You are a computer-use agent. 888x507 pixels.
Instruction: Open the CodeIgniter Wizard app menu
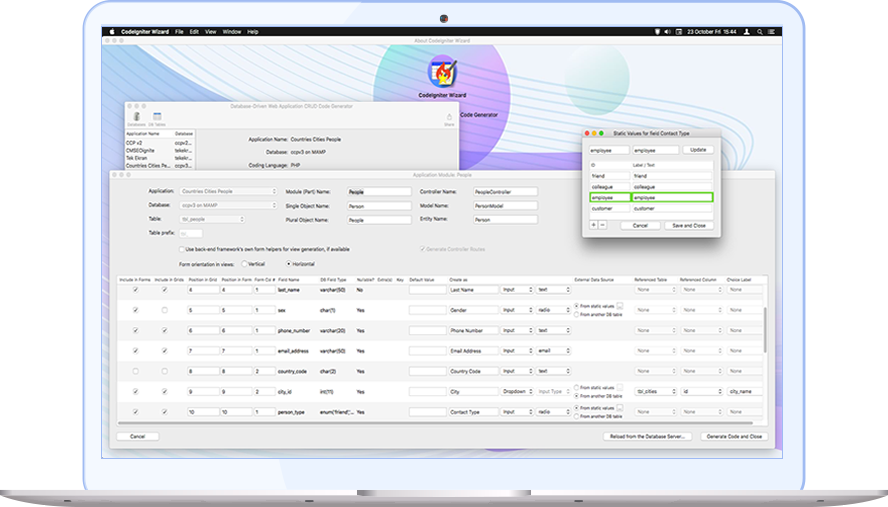coord(145,32)
